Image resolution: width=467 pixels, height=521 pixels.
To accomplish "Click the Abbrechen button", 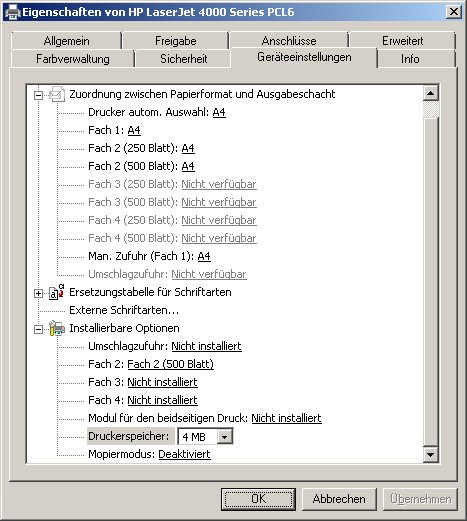I will point(339,499).
